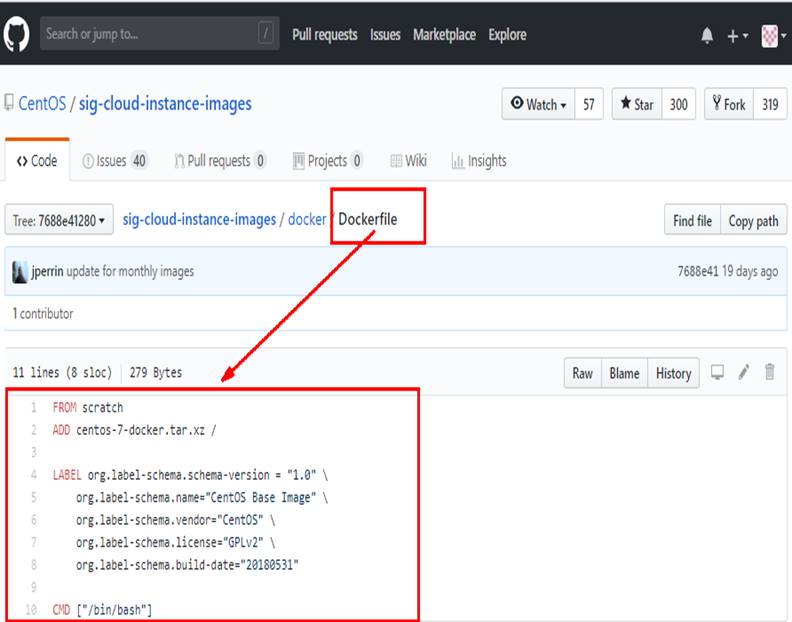The height and width of the screenshot is (622, 792).
Task: Click the 1 contributor label
Action: 43,313
